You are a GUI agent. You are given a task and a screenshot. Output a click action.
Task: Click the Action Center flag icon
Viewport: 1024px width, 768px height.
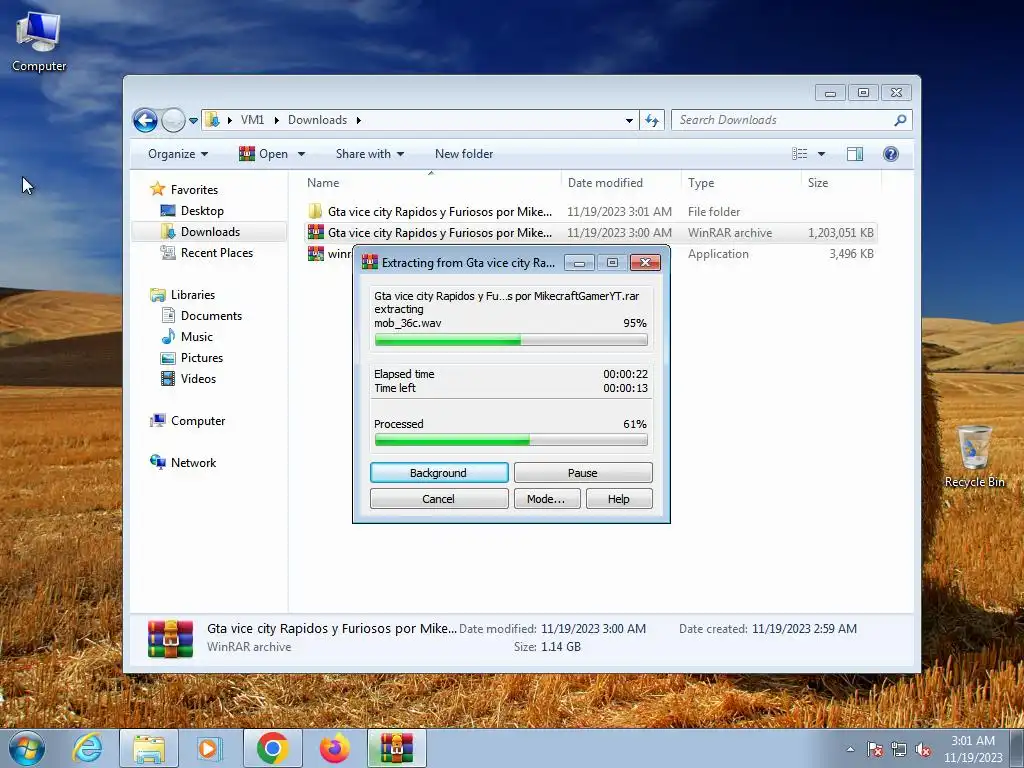[875, 749]
